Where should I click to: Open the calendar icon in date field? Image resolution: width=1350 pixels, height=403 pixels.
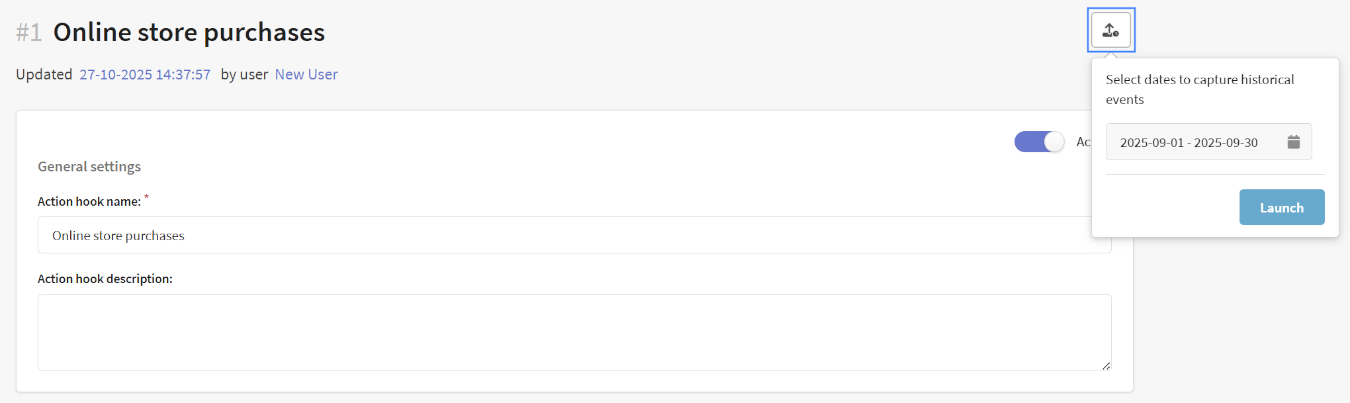tap(1293, 142)
